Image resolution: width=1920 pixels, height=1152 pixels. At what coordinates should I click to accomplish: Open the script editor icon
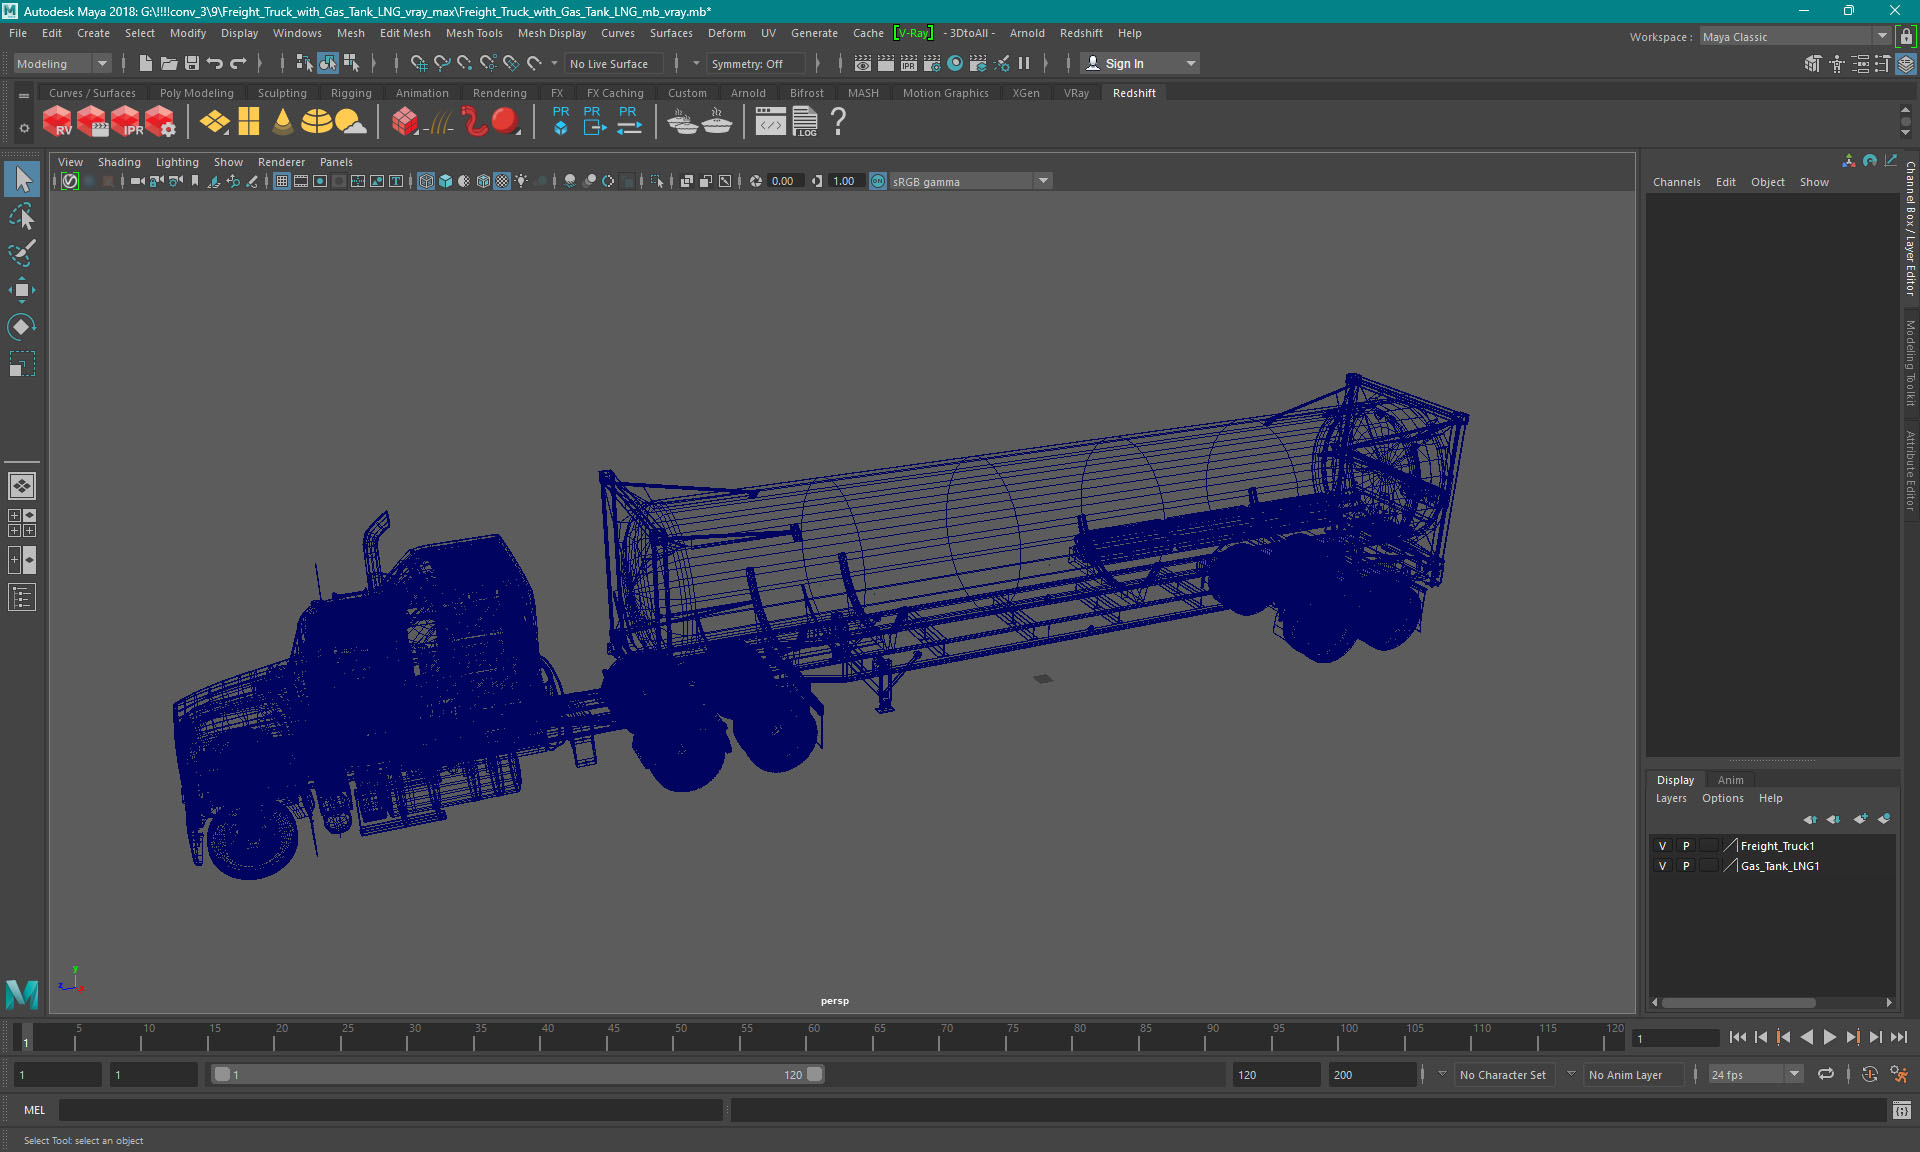click(x=1901, y=1110)
